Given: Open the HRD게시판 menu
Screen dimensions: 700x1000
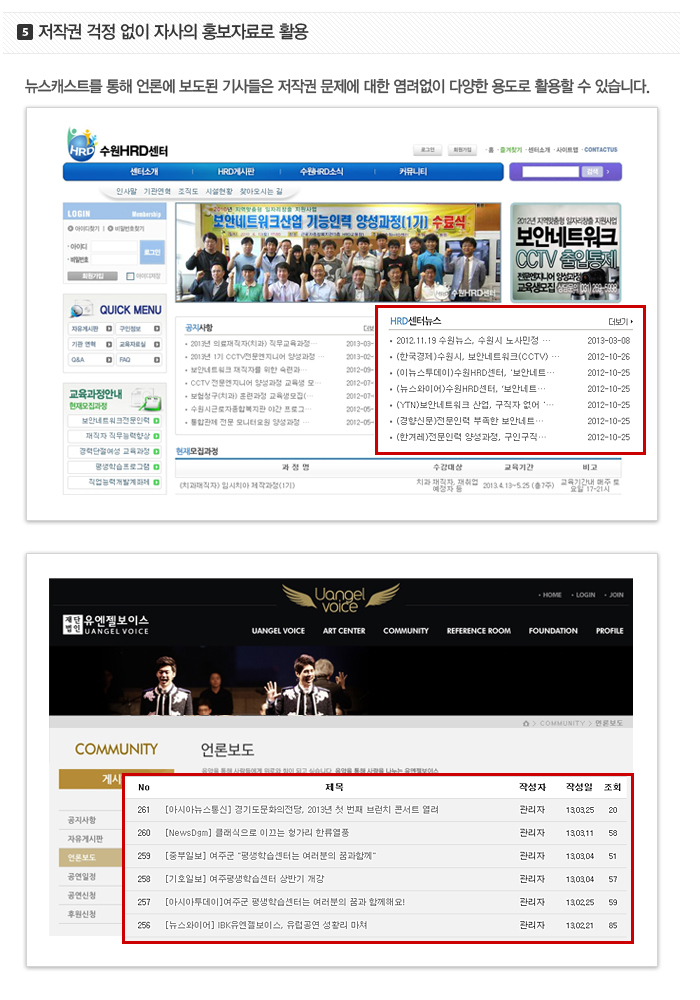Looking at the screenshot, I should [x=236, y=172].
